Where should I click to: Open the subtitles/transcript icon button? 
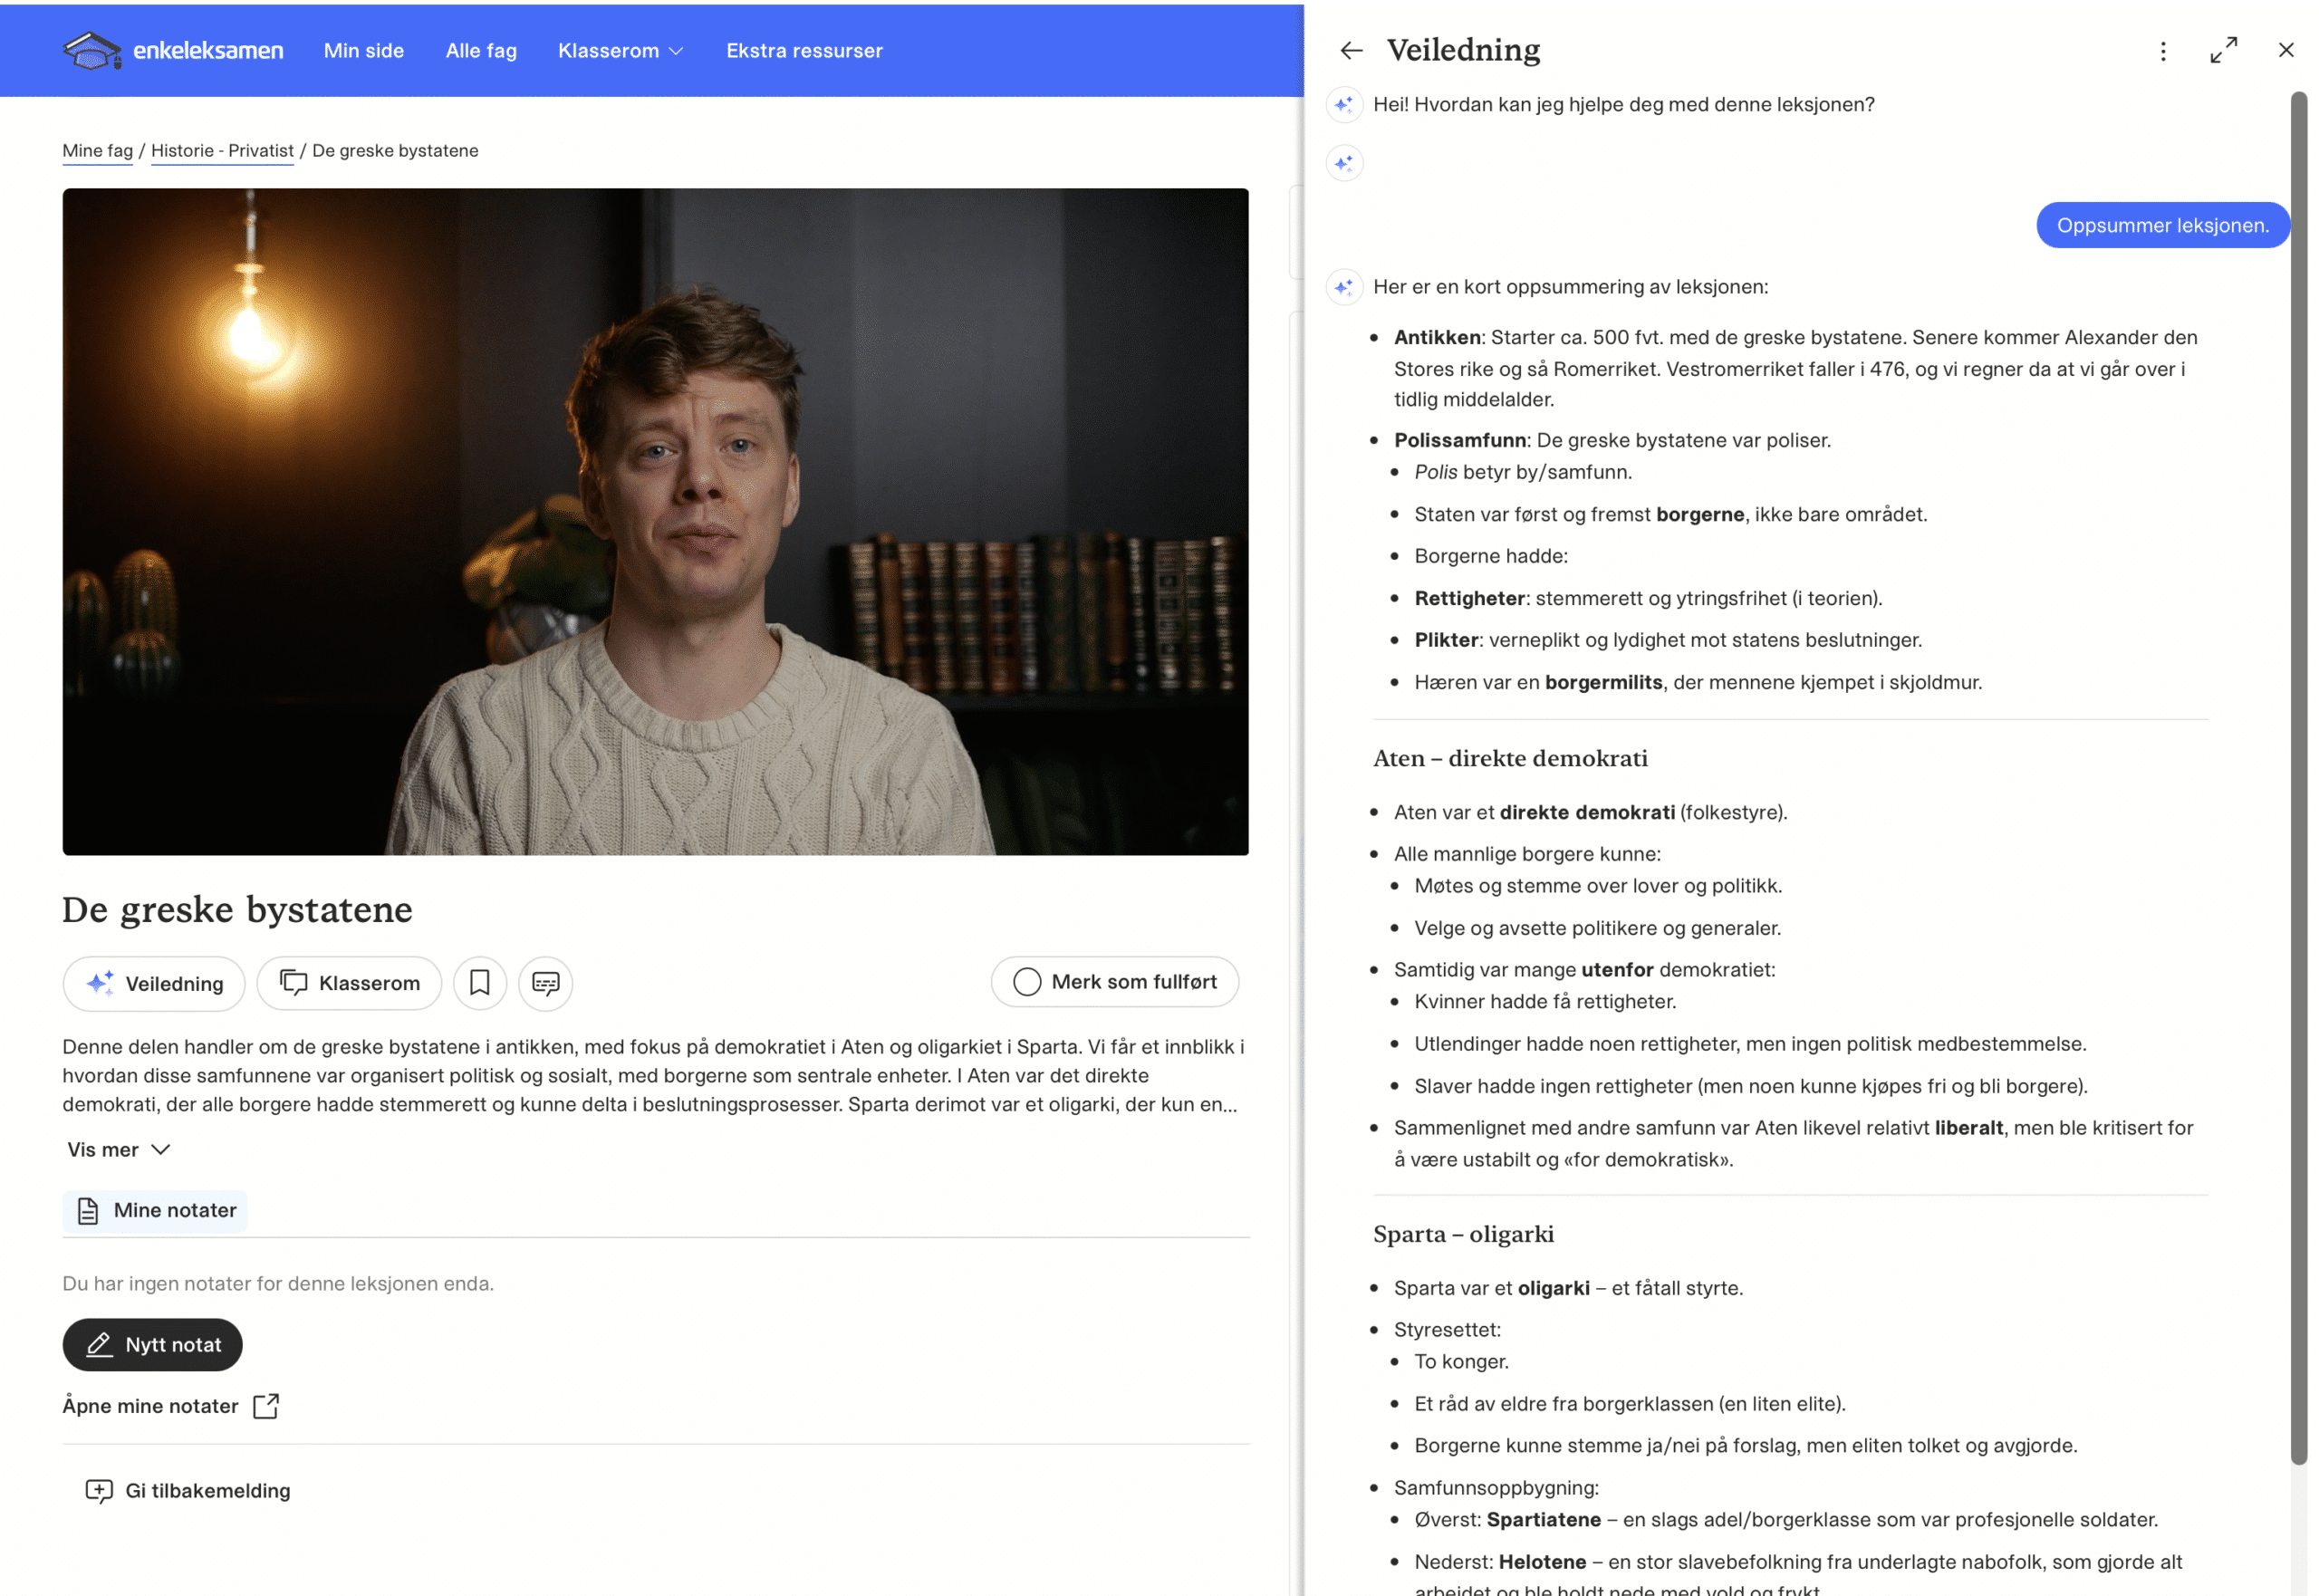[545, 983]
